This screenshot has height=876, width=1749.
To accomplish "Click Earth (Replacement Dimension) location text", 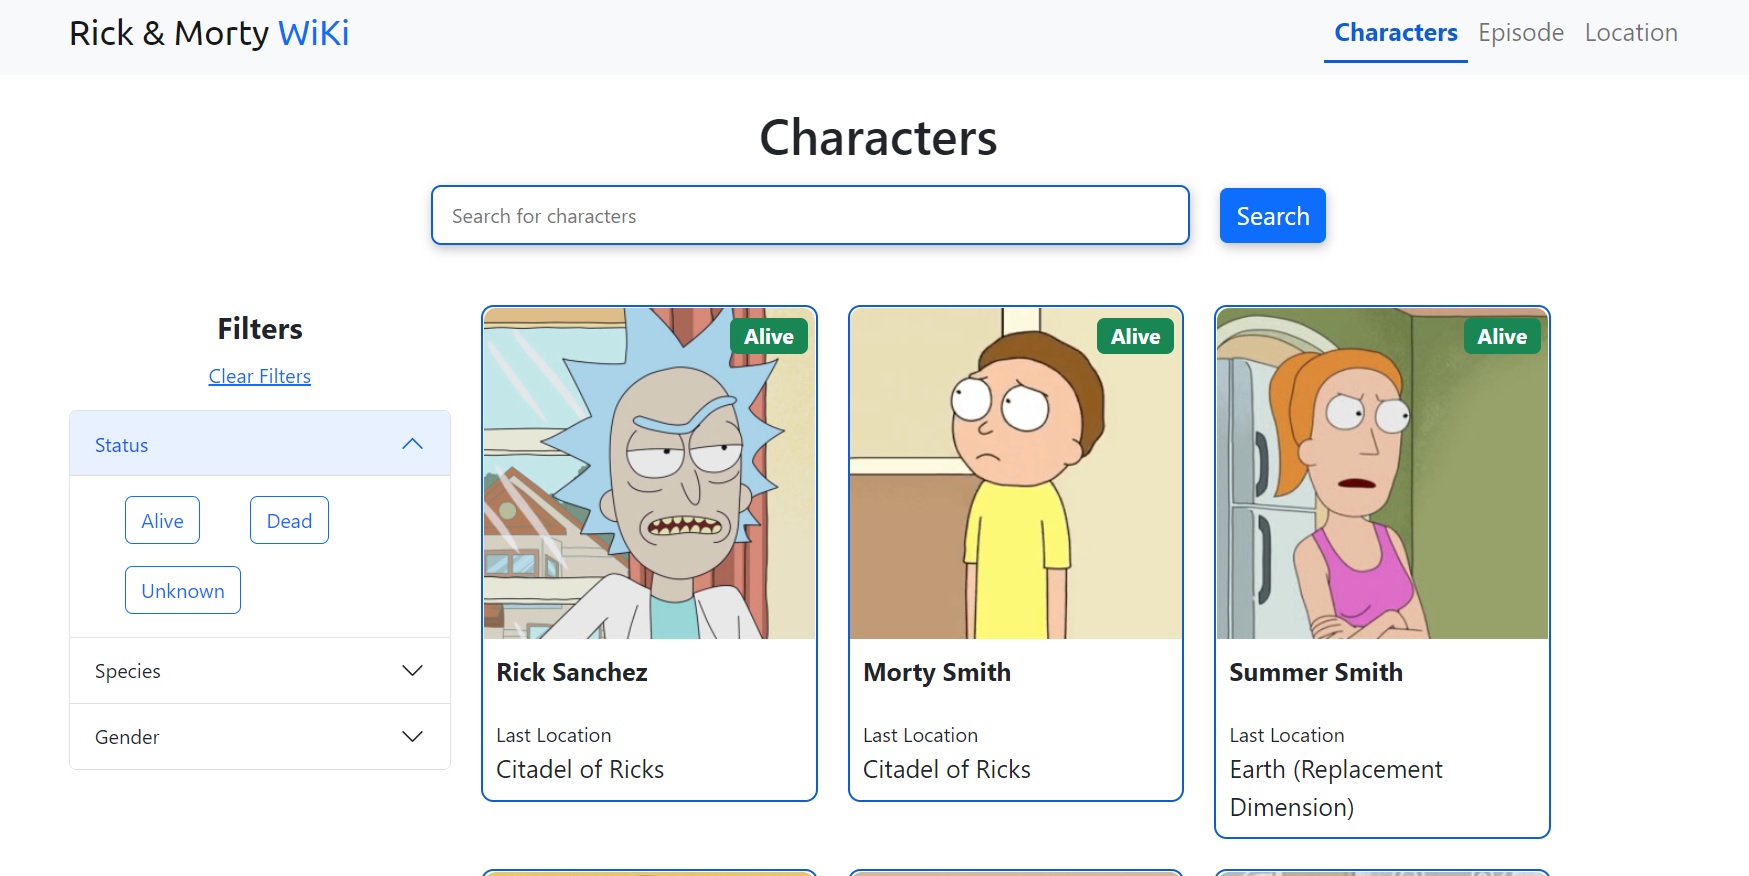I will (1336, 788).
